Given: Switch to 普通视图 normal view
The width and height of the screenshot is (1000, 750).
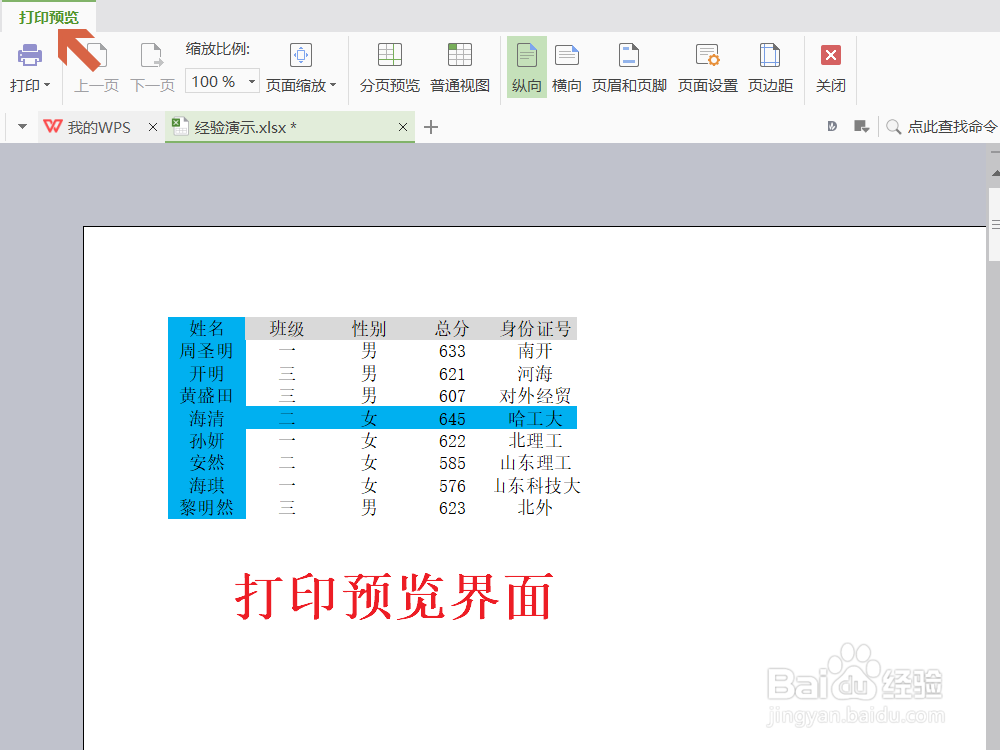Looking at the screenshot, I should [x=459, y=66].
